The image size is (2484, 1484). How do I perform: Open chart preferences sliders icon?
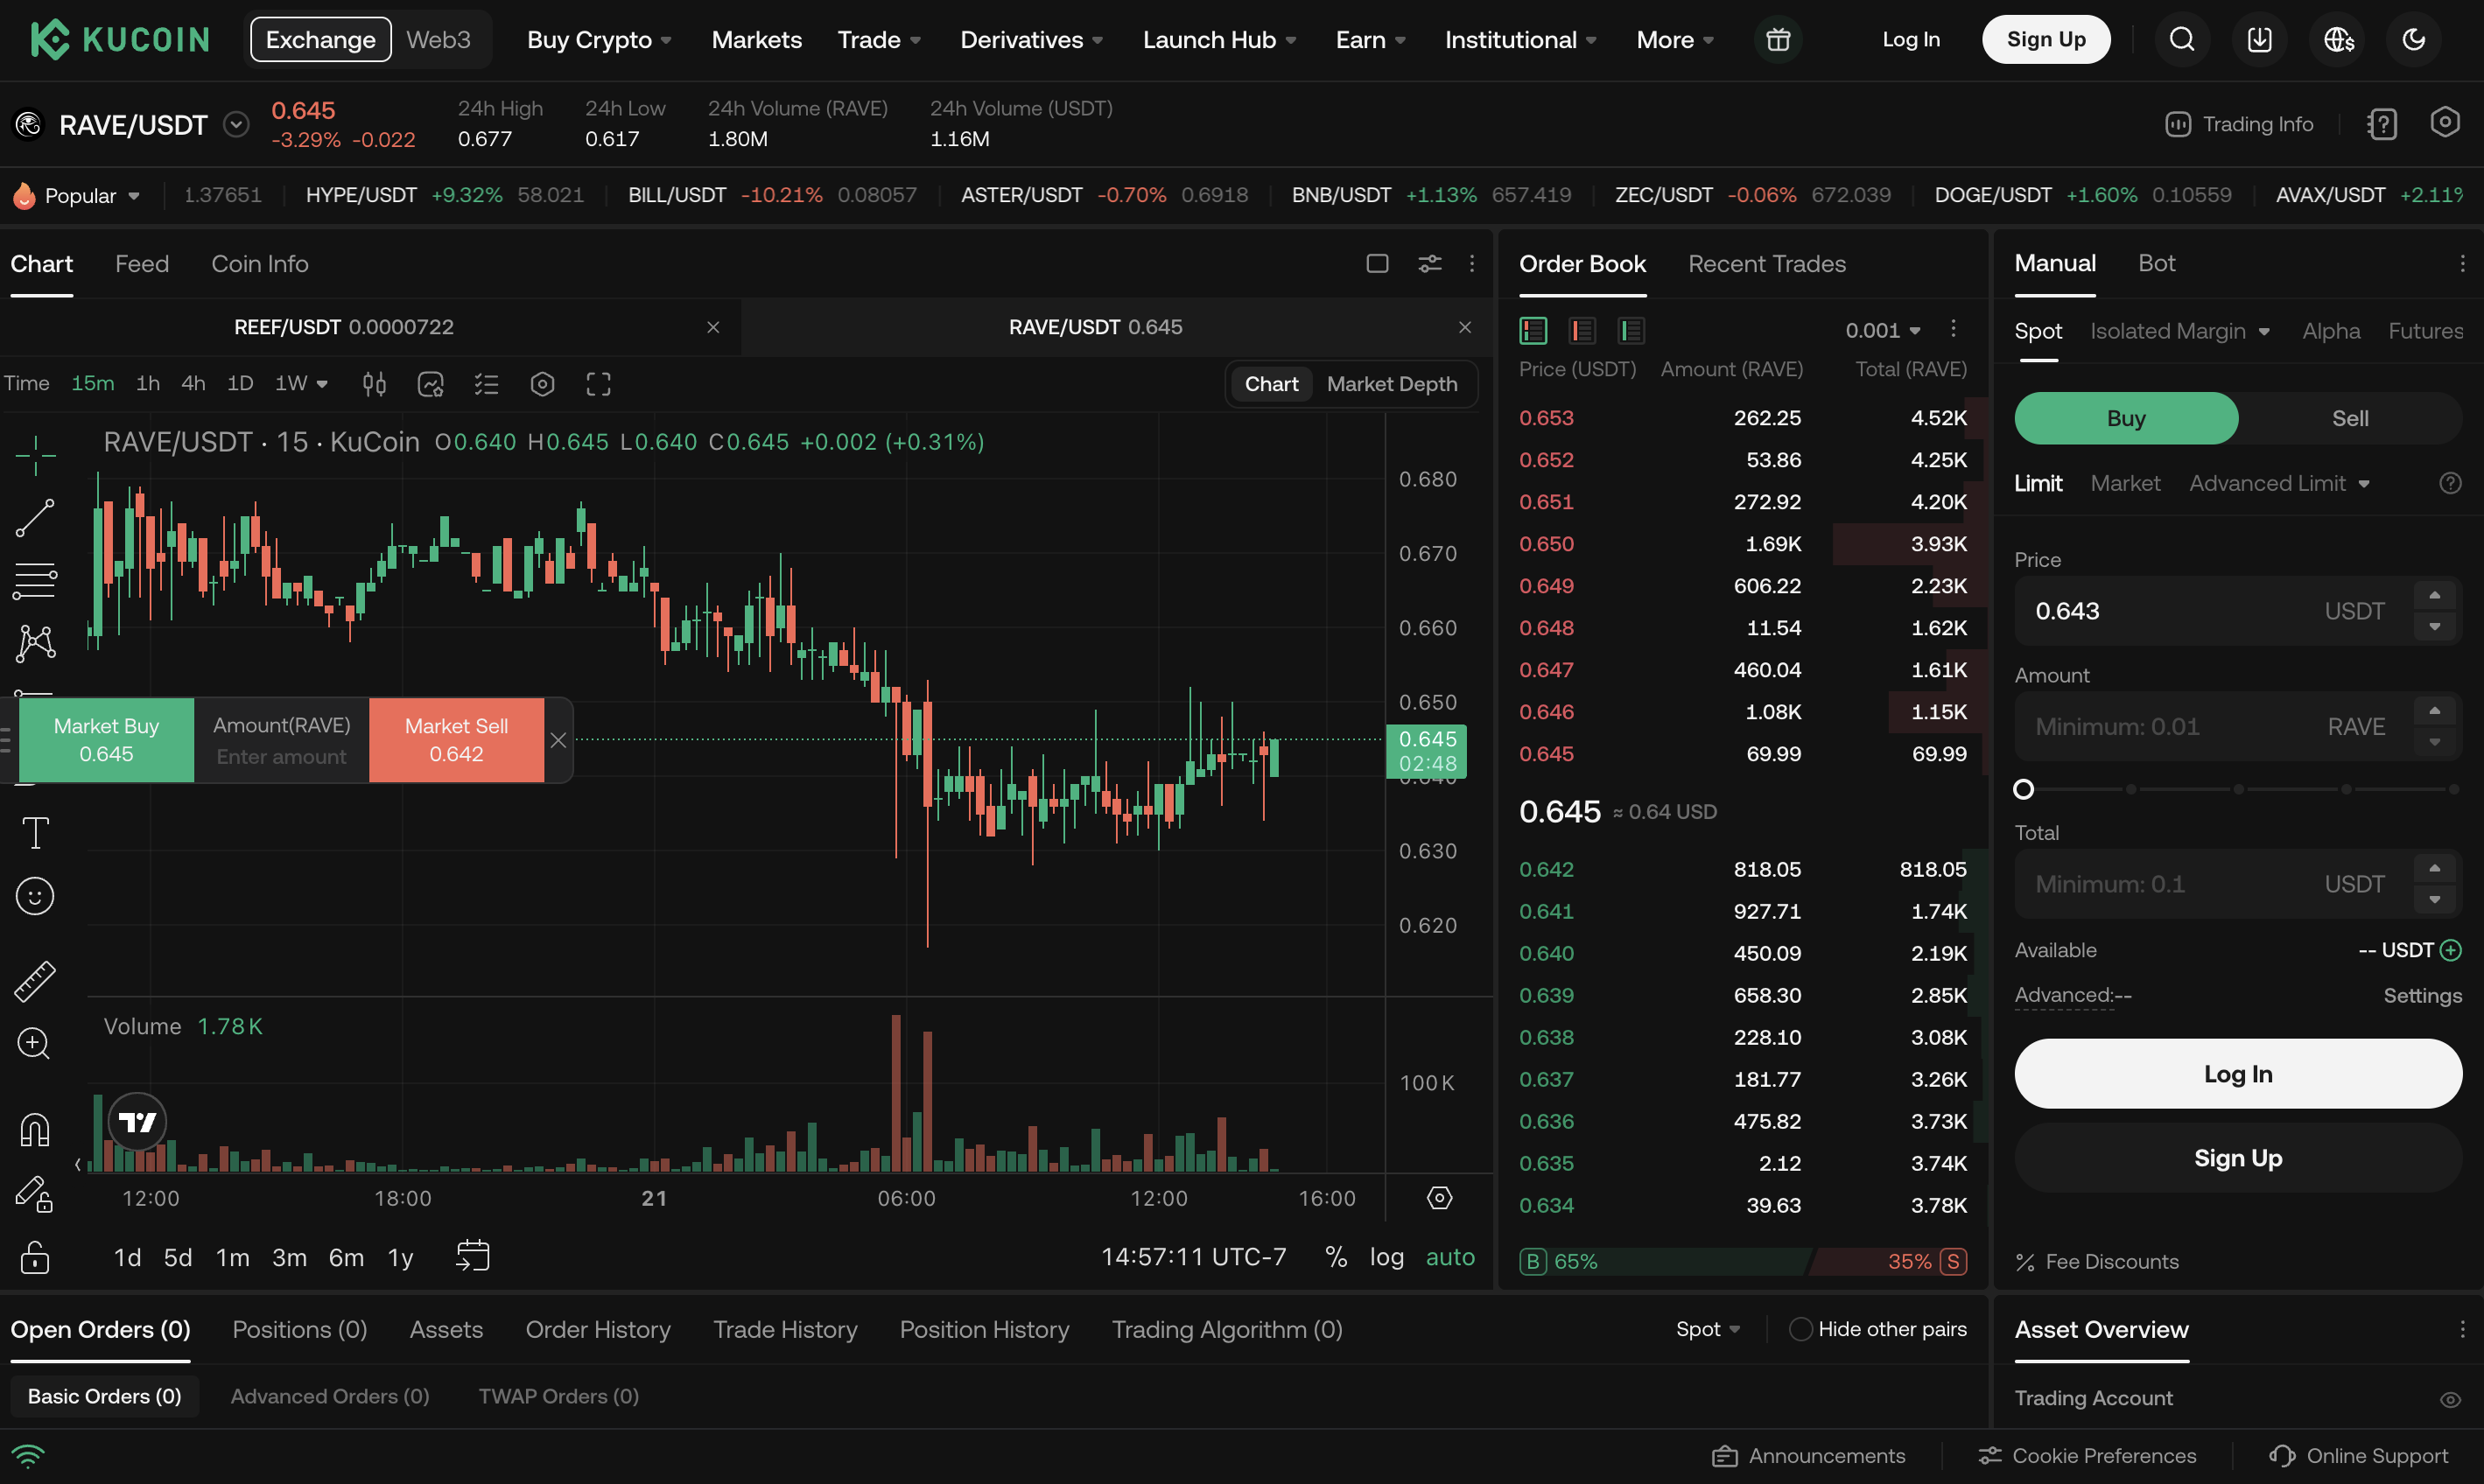[x=1430, y=263]
